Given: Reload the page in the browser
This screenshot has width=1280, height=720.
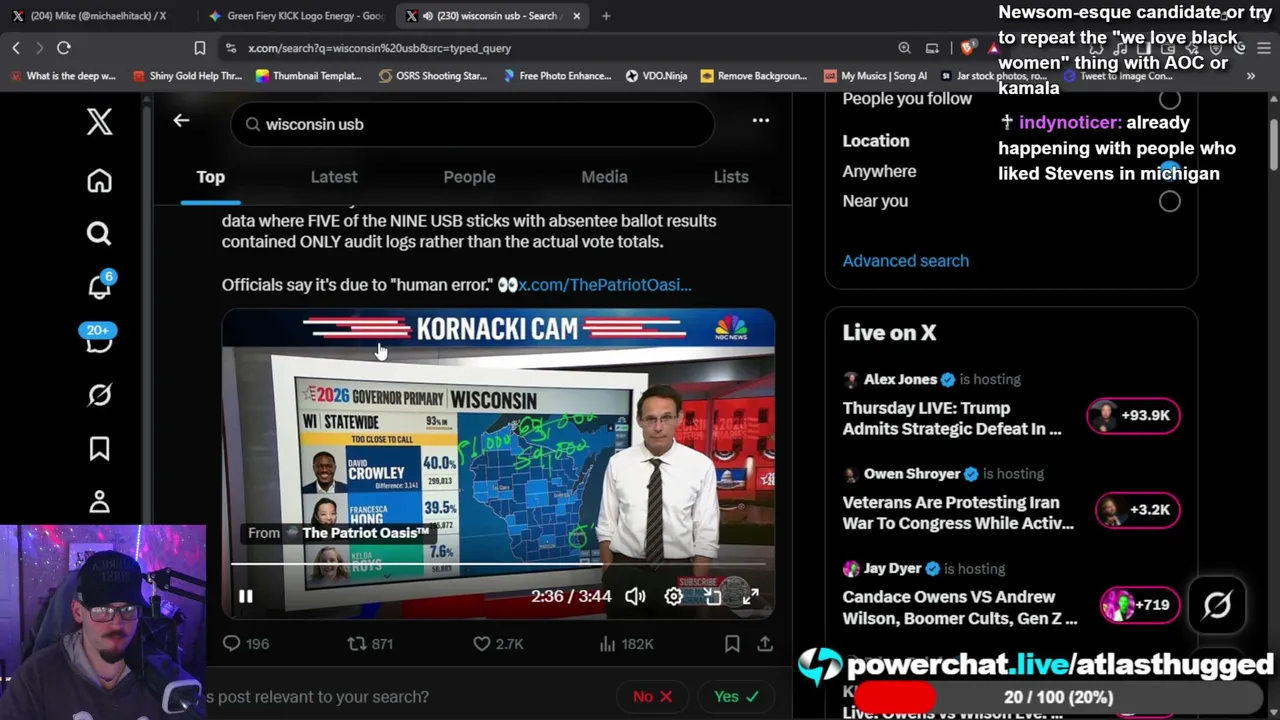Looking at the screenshot, I should coord(64,48).
